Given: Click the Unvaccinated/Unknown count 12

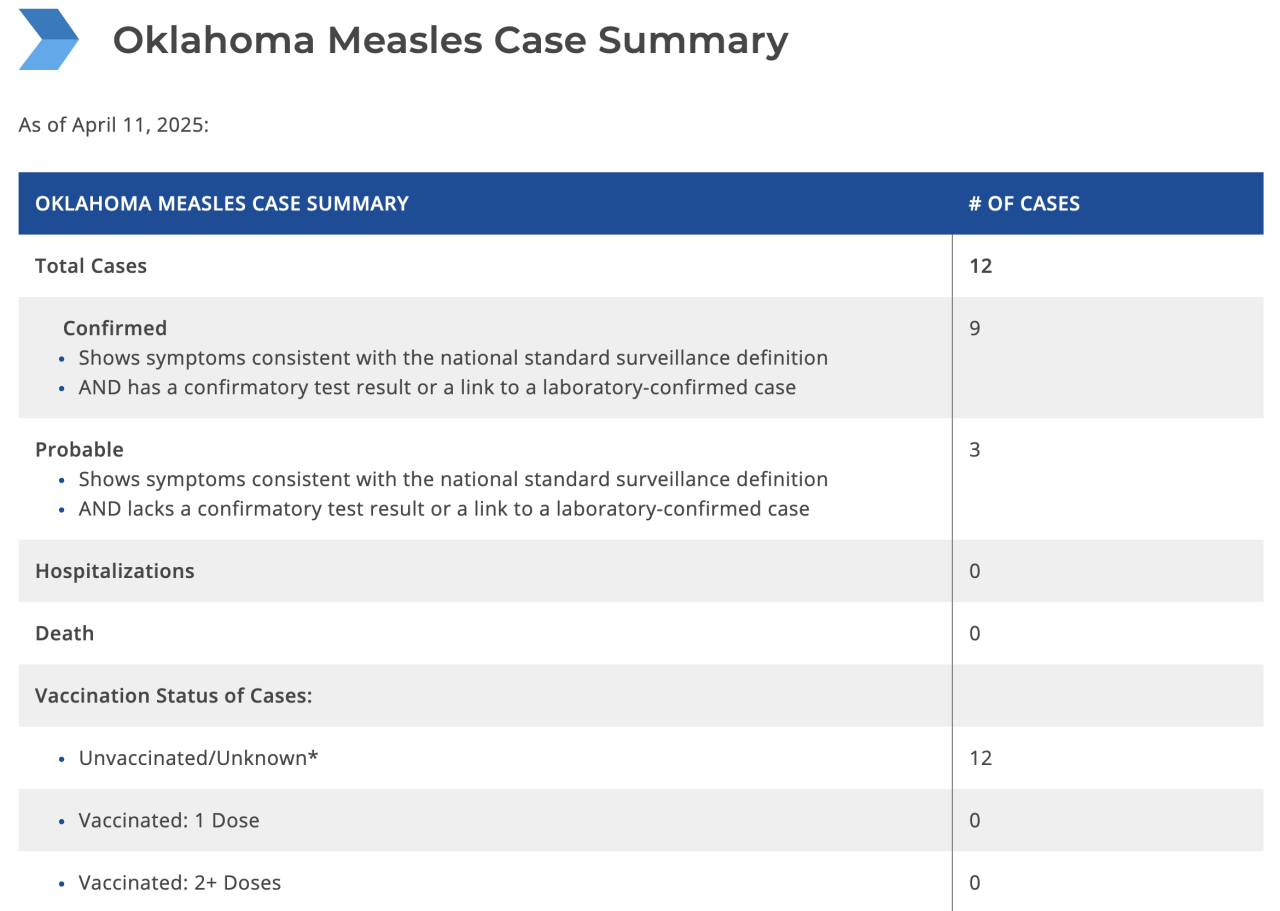Looking at the screenshot, I should coord(980,758).
